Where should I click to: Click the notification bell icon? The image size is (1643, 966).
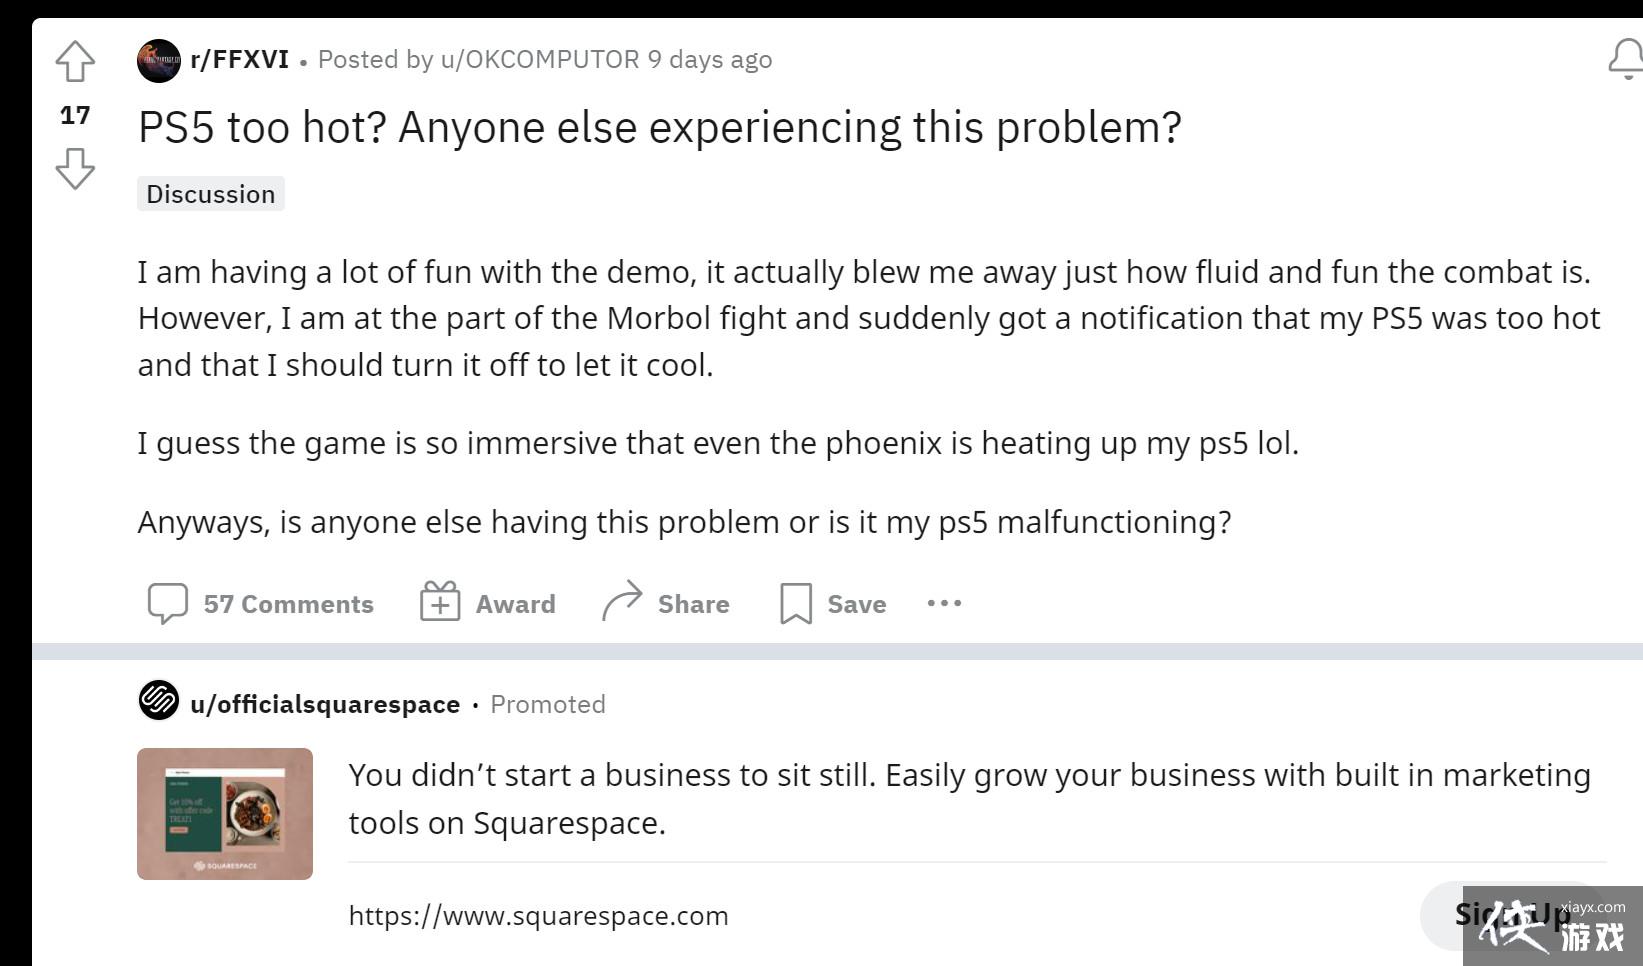[1626, 60]
